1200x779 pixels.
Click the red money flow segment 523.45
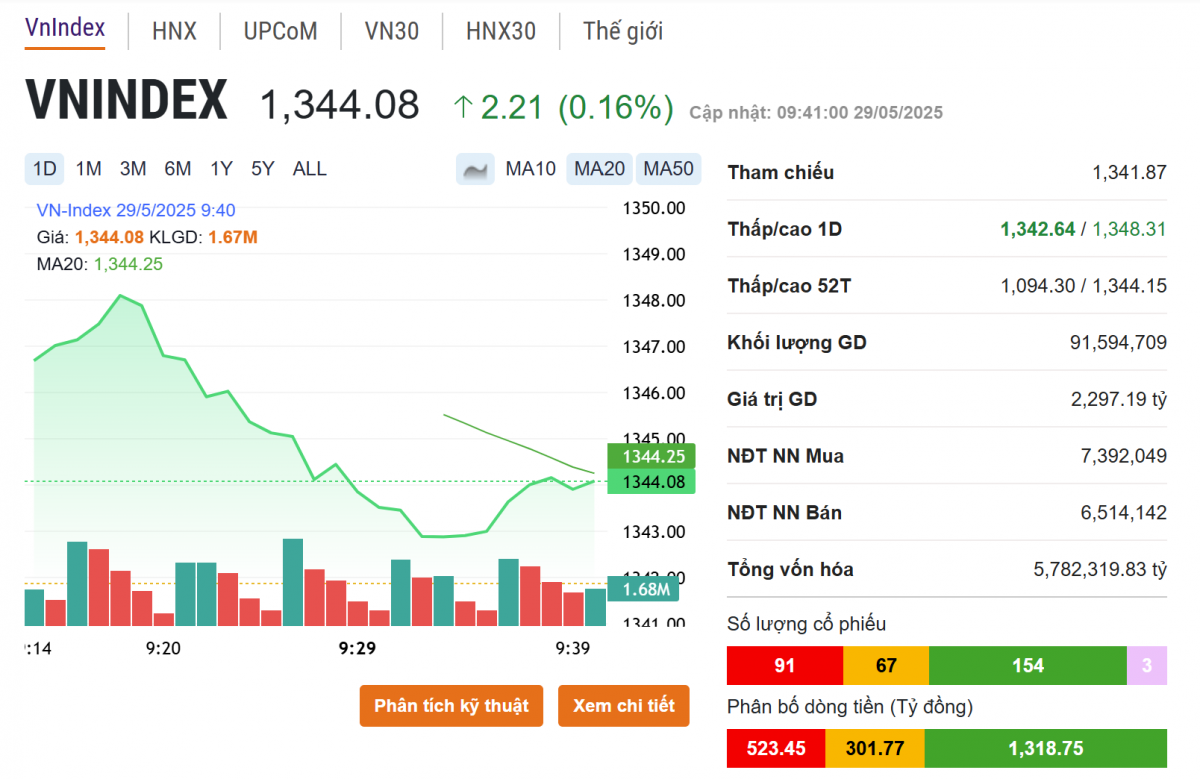pyautogui.click(x=776, y=748)
